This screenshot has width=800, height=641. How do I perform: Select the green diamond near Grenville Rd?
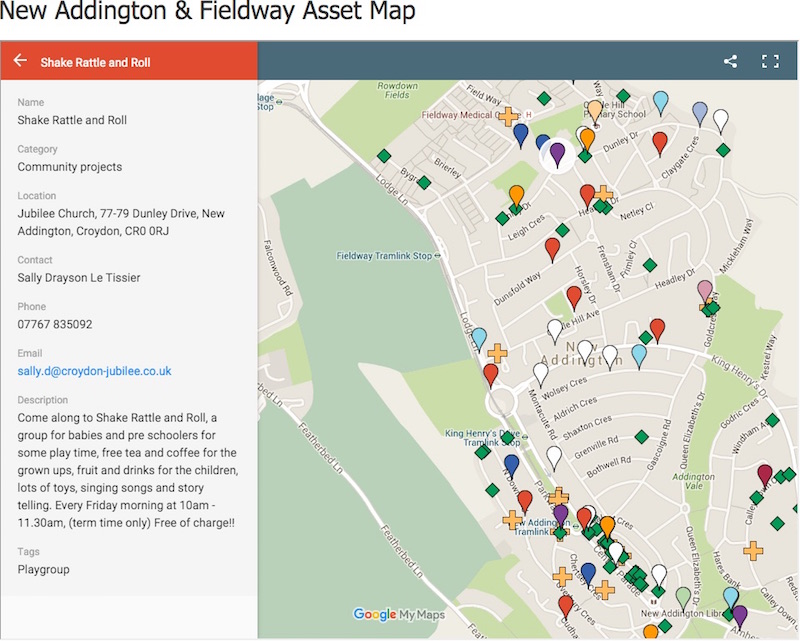[641, 437]
